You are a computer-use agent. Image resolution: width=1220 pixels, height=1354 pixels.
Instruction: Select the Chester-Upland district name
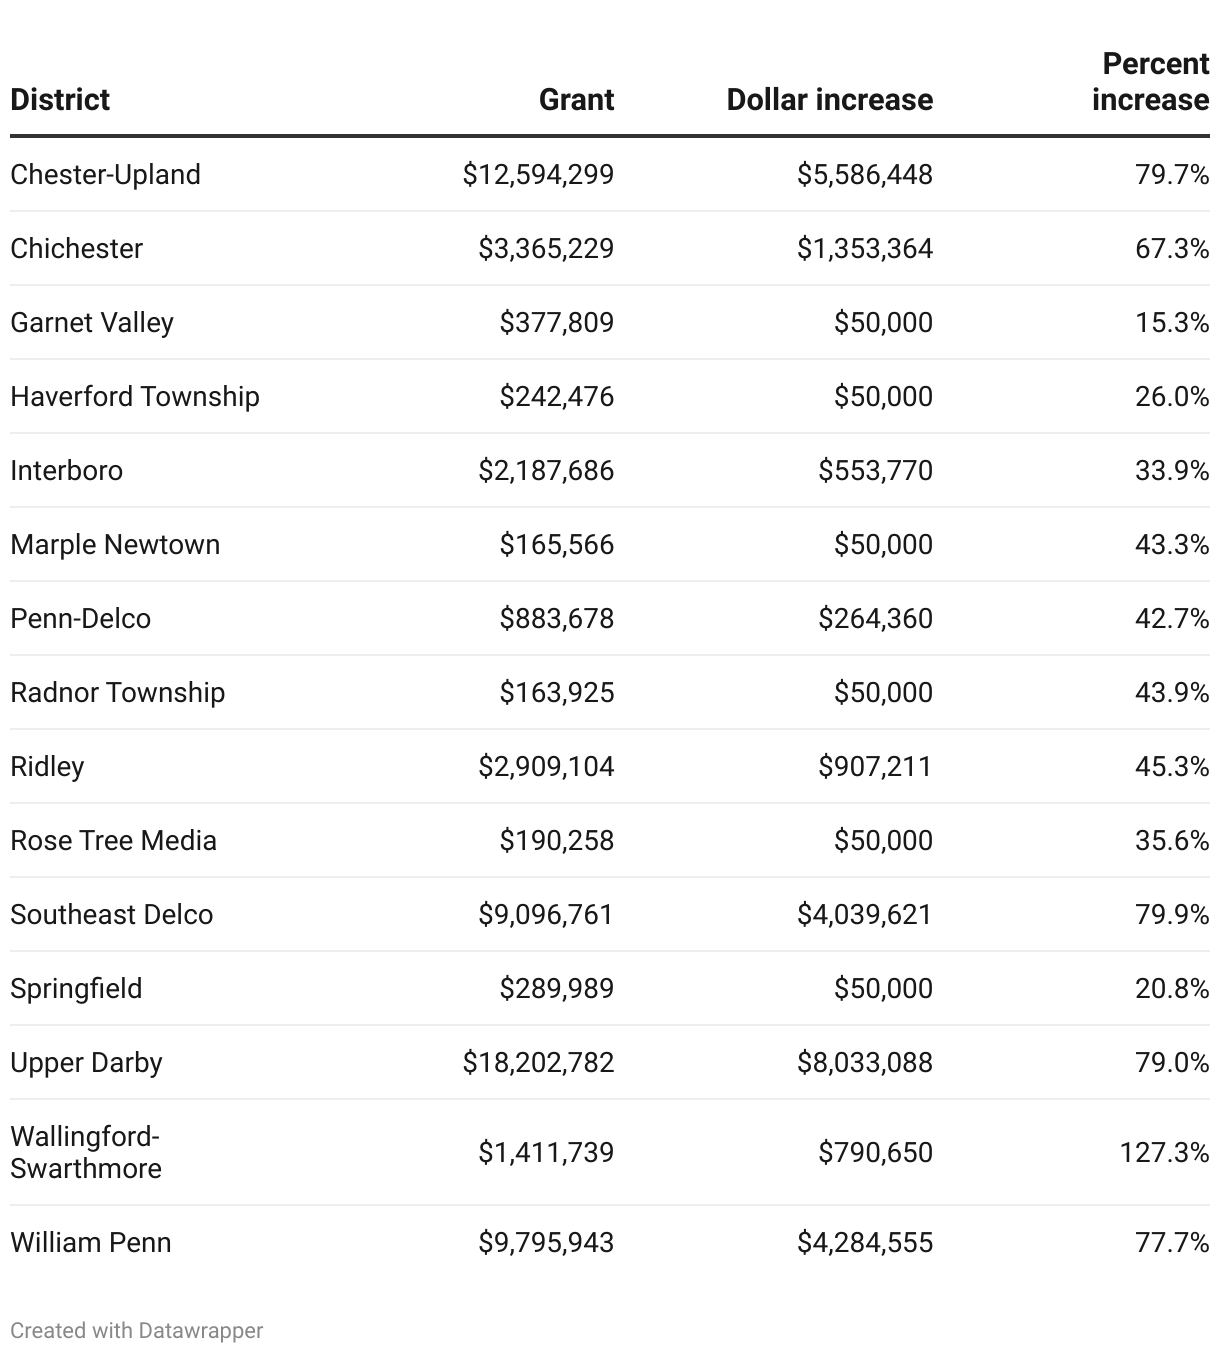click(105, 175)
